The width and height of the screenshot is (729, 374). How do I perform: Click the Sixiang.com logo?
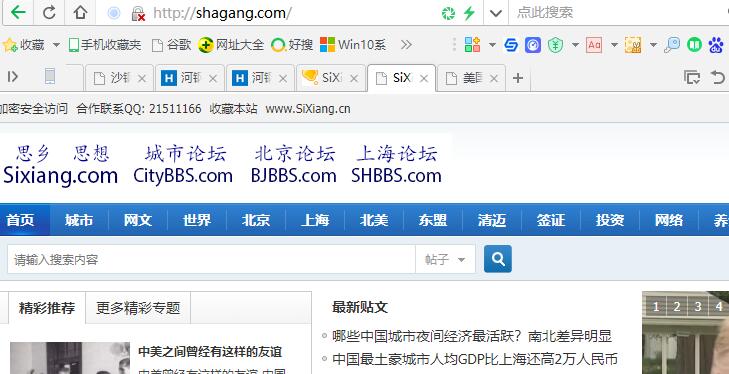(60, 165)
